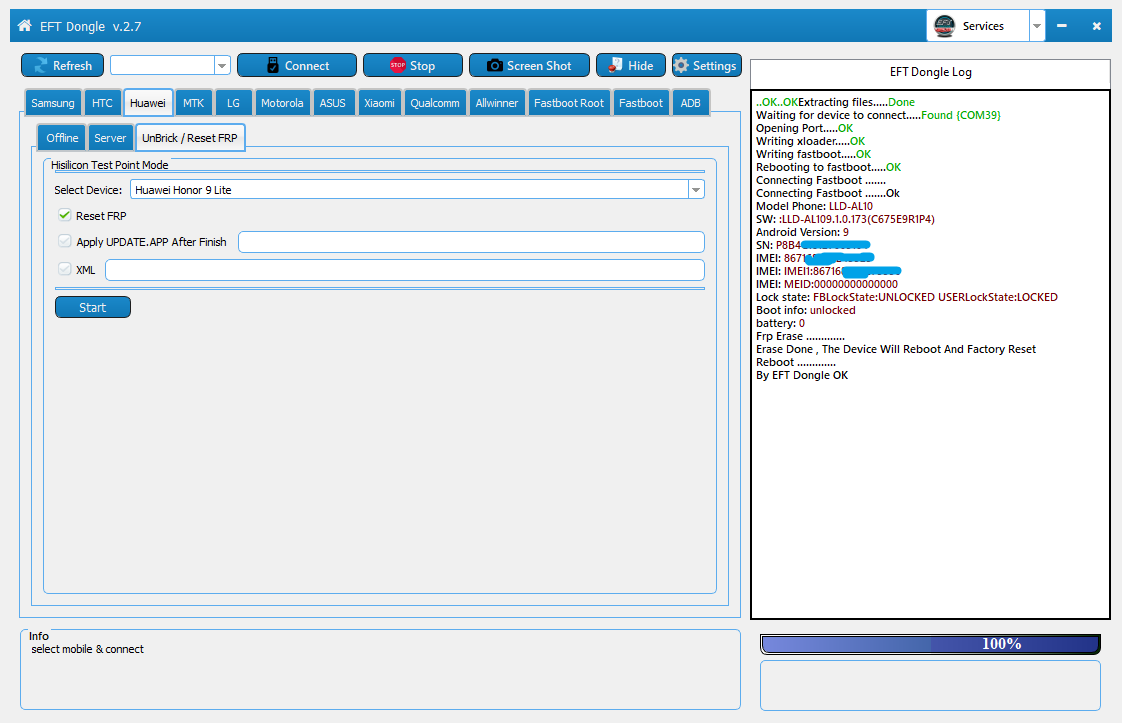Click the 'Erase Done' log line
Image resolution: width=1122 pixels, height=723 pixels.
click(x=896, y=349)
